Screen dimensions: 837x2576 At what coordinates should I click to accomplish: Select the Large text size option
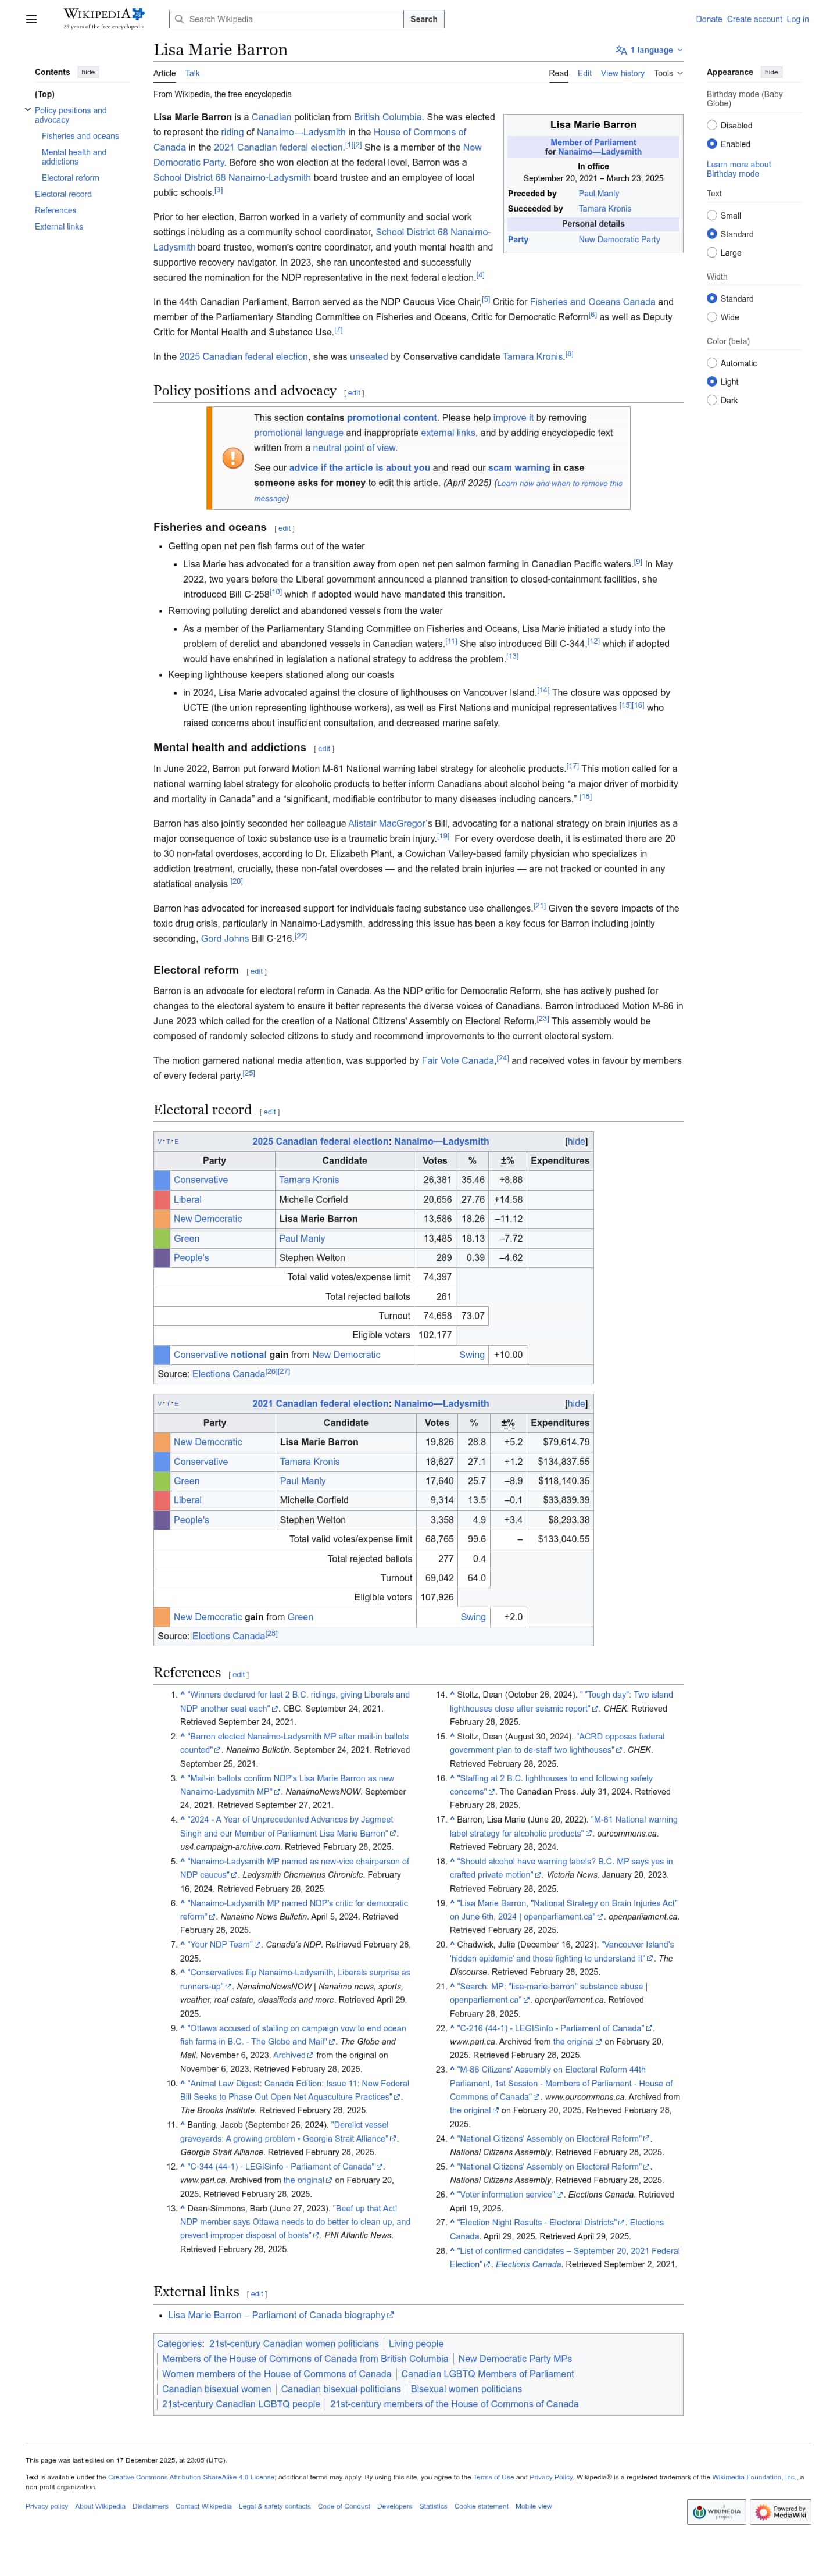[712, 253]
